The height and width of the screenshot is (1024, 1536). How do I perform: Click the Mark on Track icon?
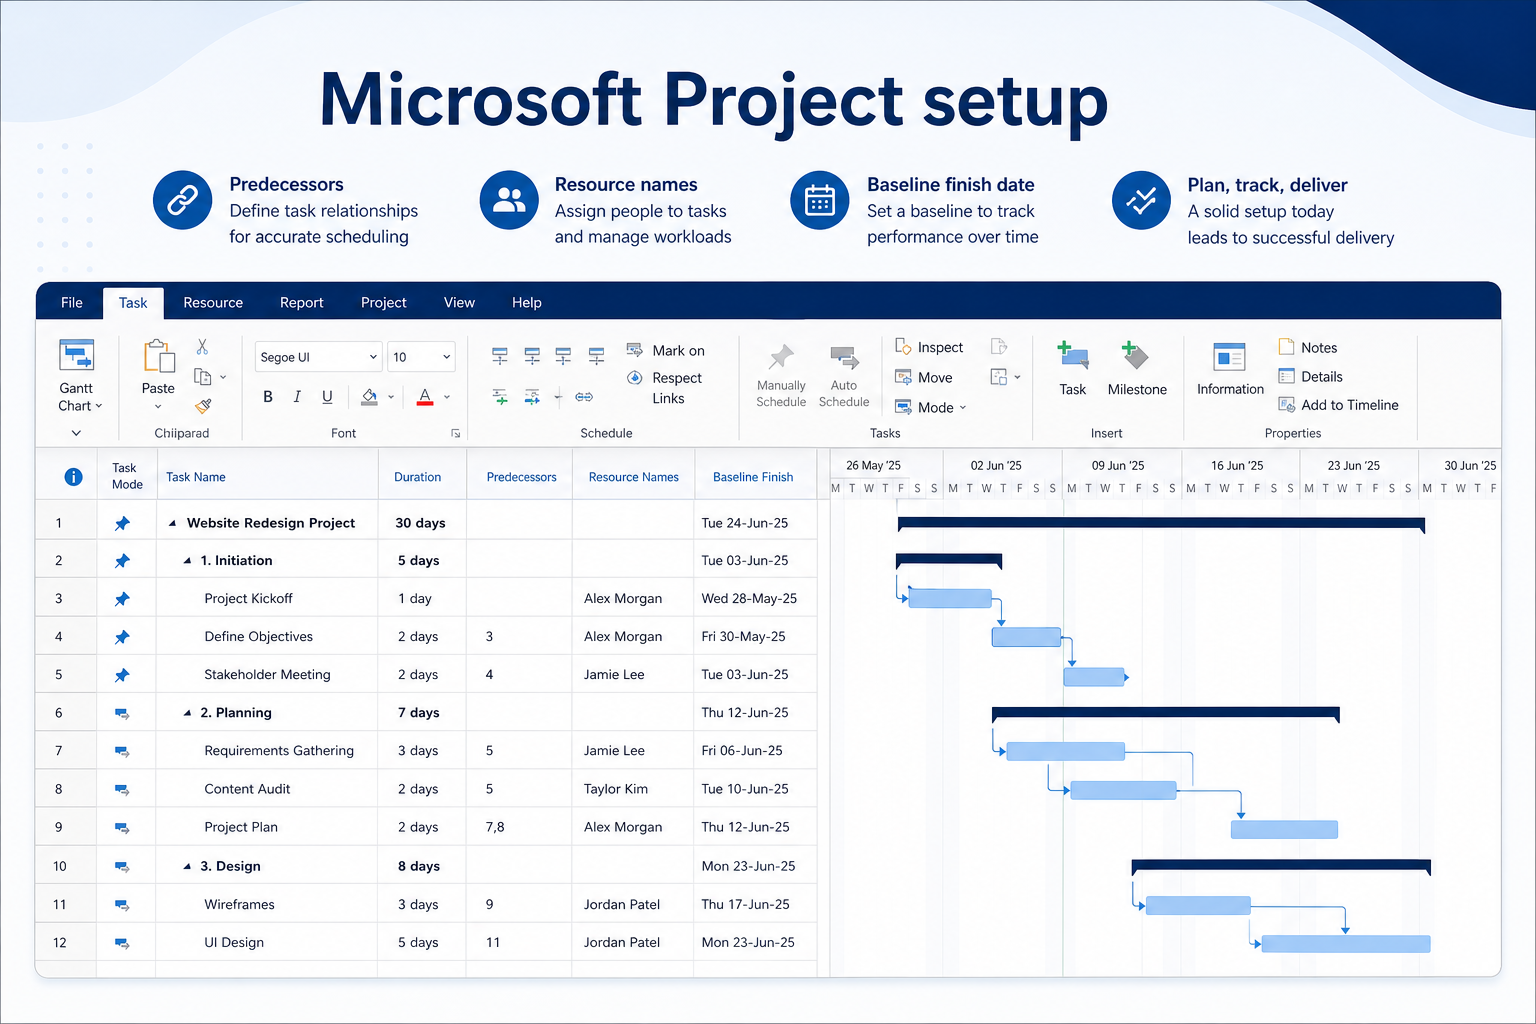[x=635, y=350]
